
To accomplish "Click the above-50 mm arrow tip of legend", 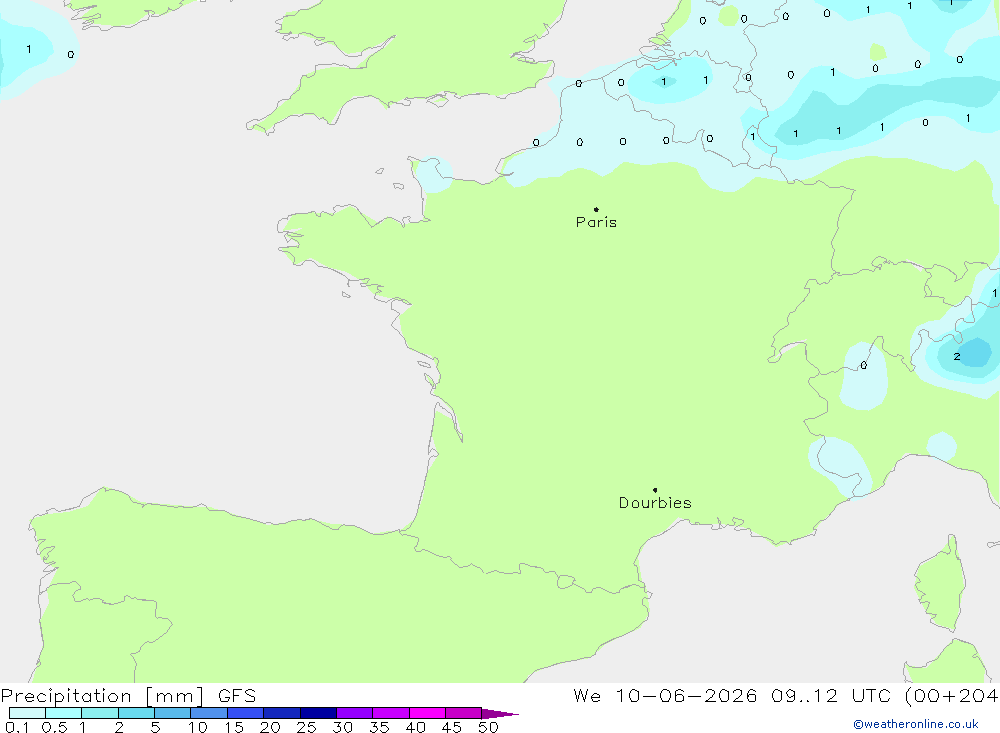I will click(x=500, y=713).
